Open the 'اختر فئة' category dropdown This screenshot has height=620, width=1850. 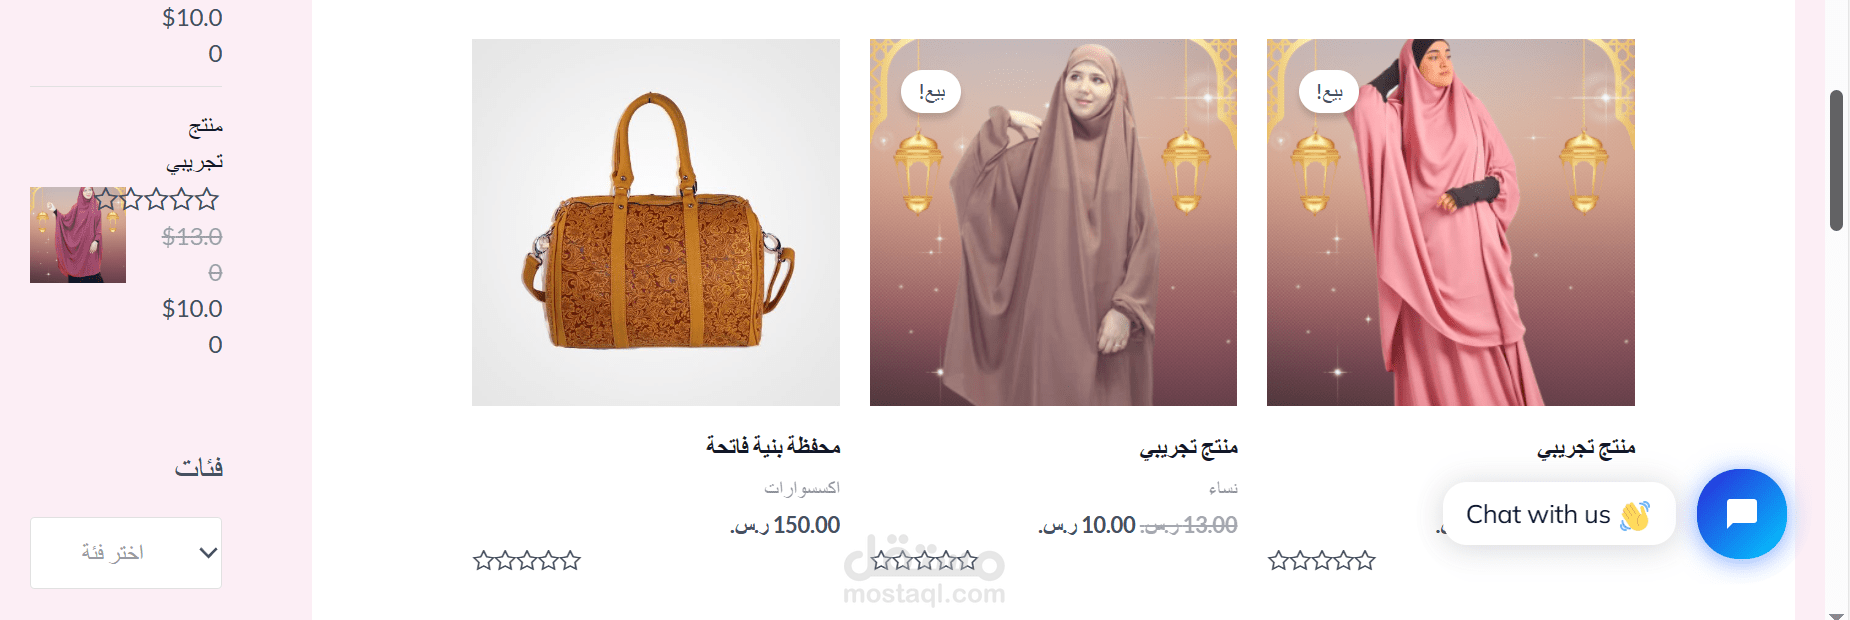click(126, 553)
